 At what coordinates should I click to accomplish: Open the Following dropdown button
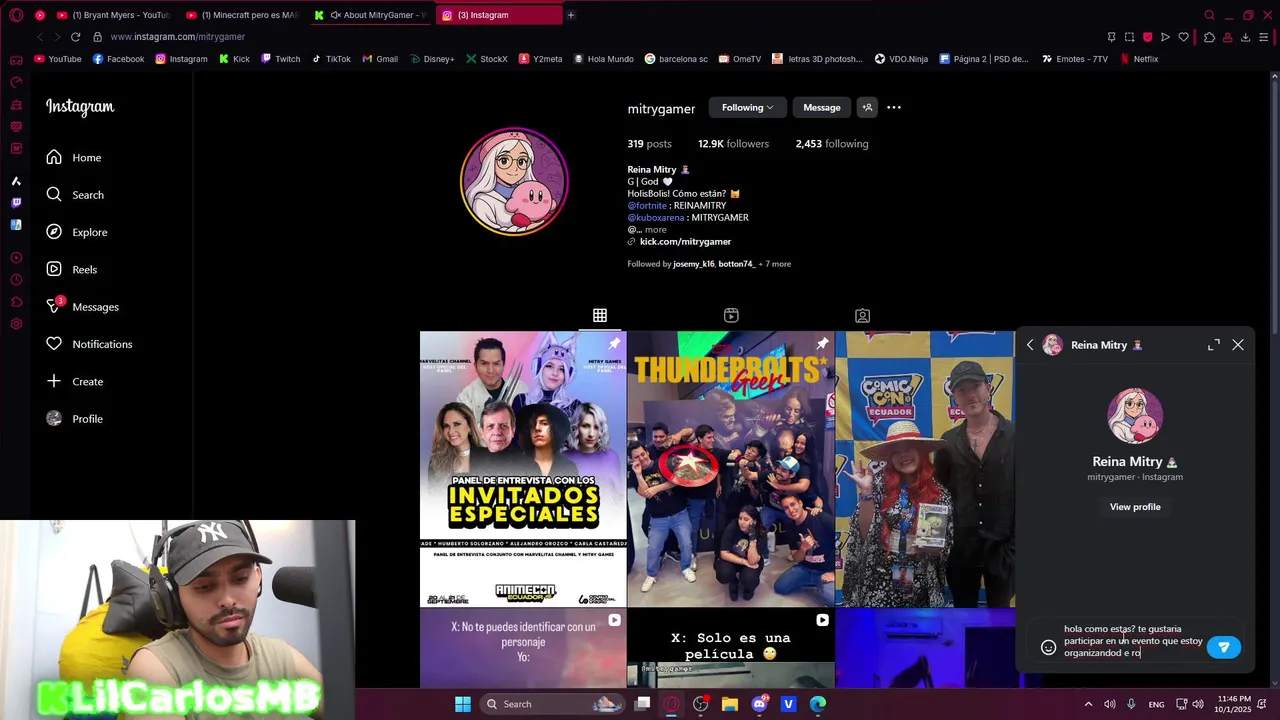(747, 107)
